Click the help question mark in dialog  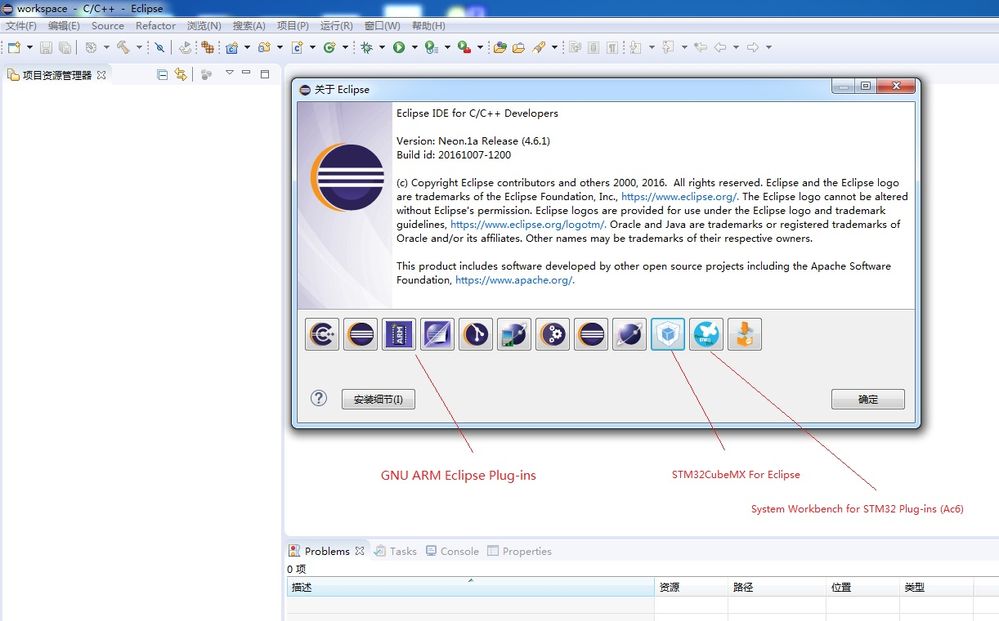coord(319,399)
